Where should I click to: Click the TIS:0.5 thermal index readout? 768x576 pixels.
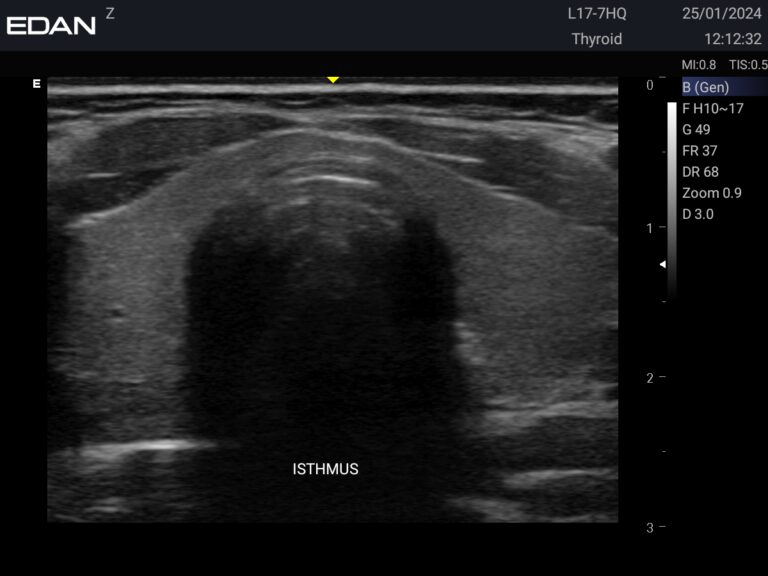(x=746, y=65)
